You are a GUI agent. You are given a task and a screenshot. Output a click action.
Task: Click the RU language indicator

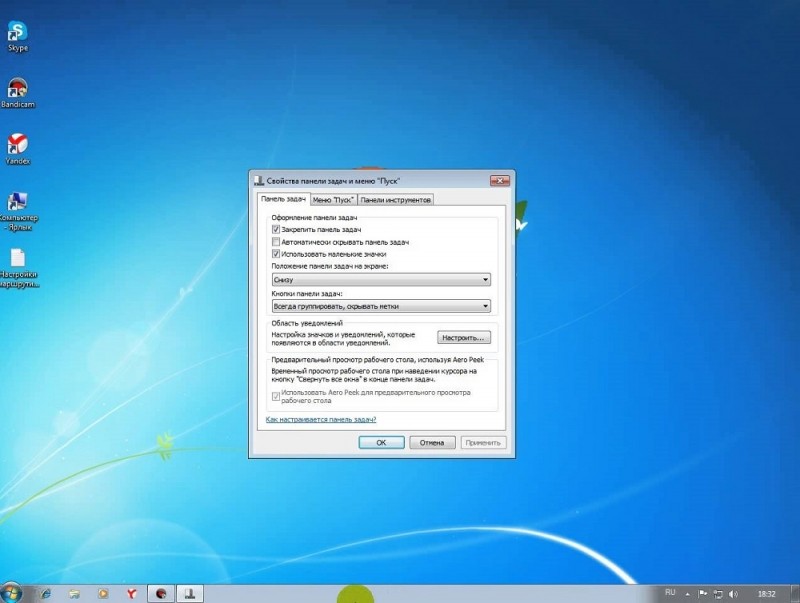670,593
